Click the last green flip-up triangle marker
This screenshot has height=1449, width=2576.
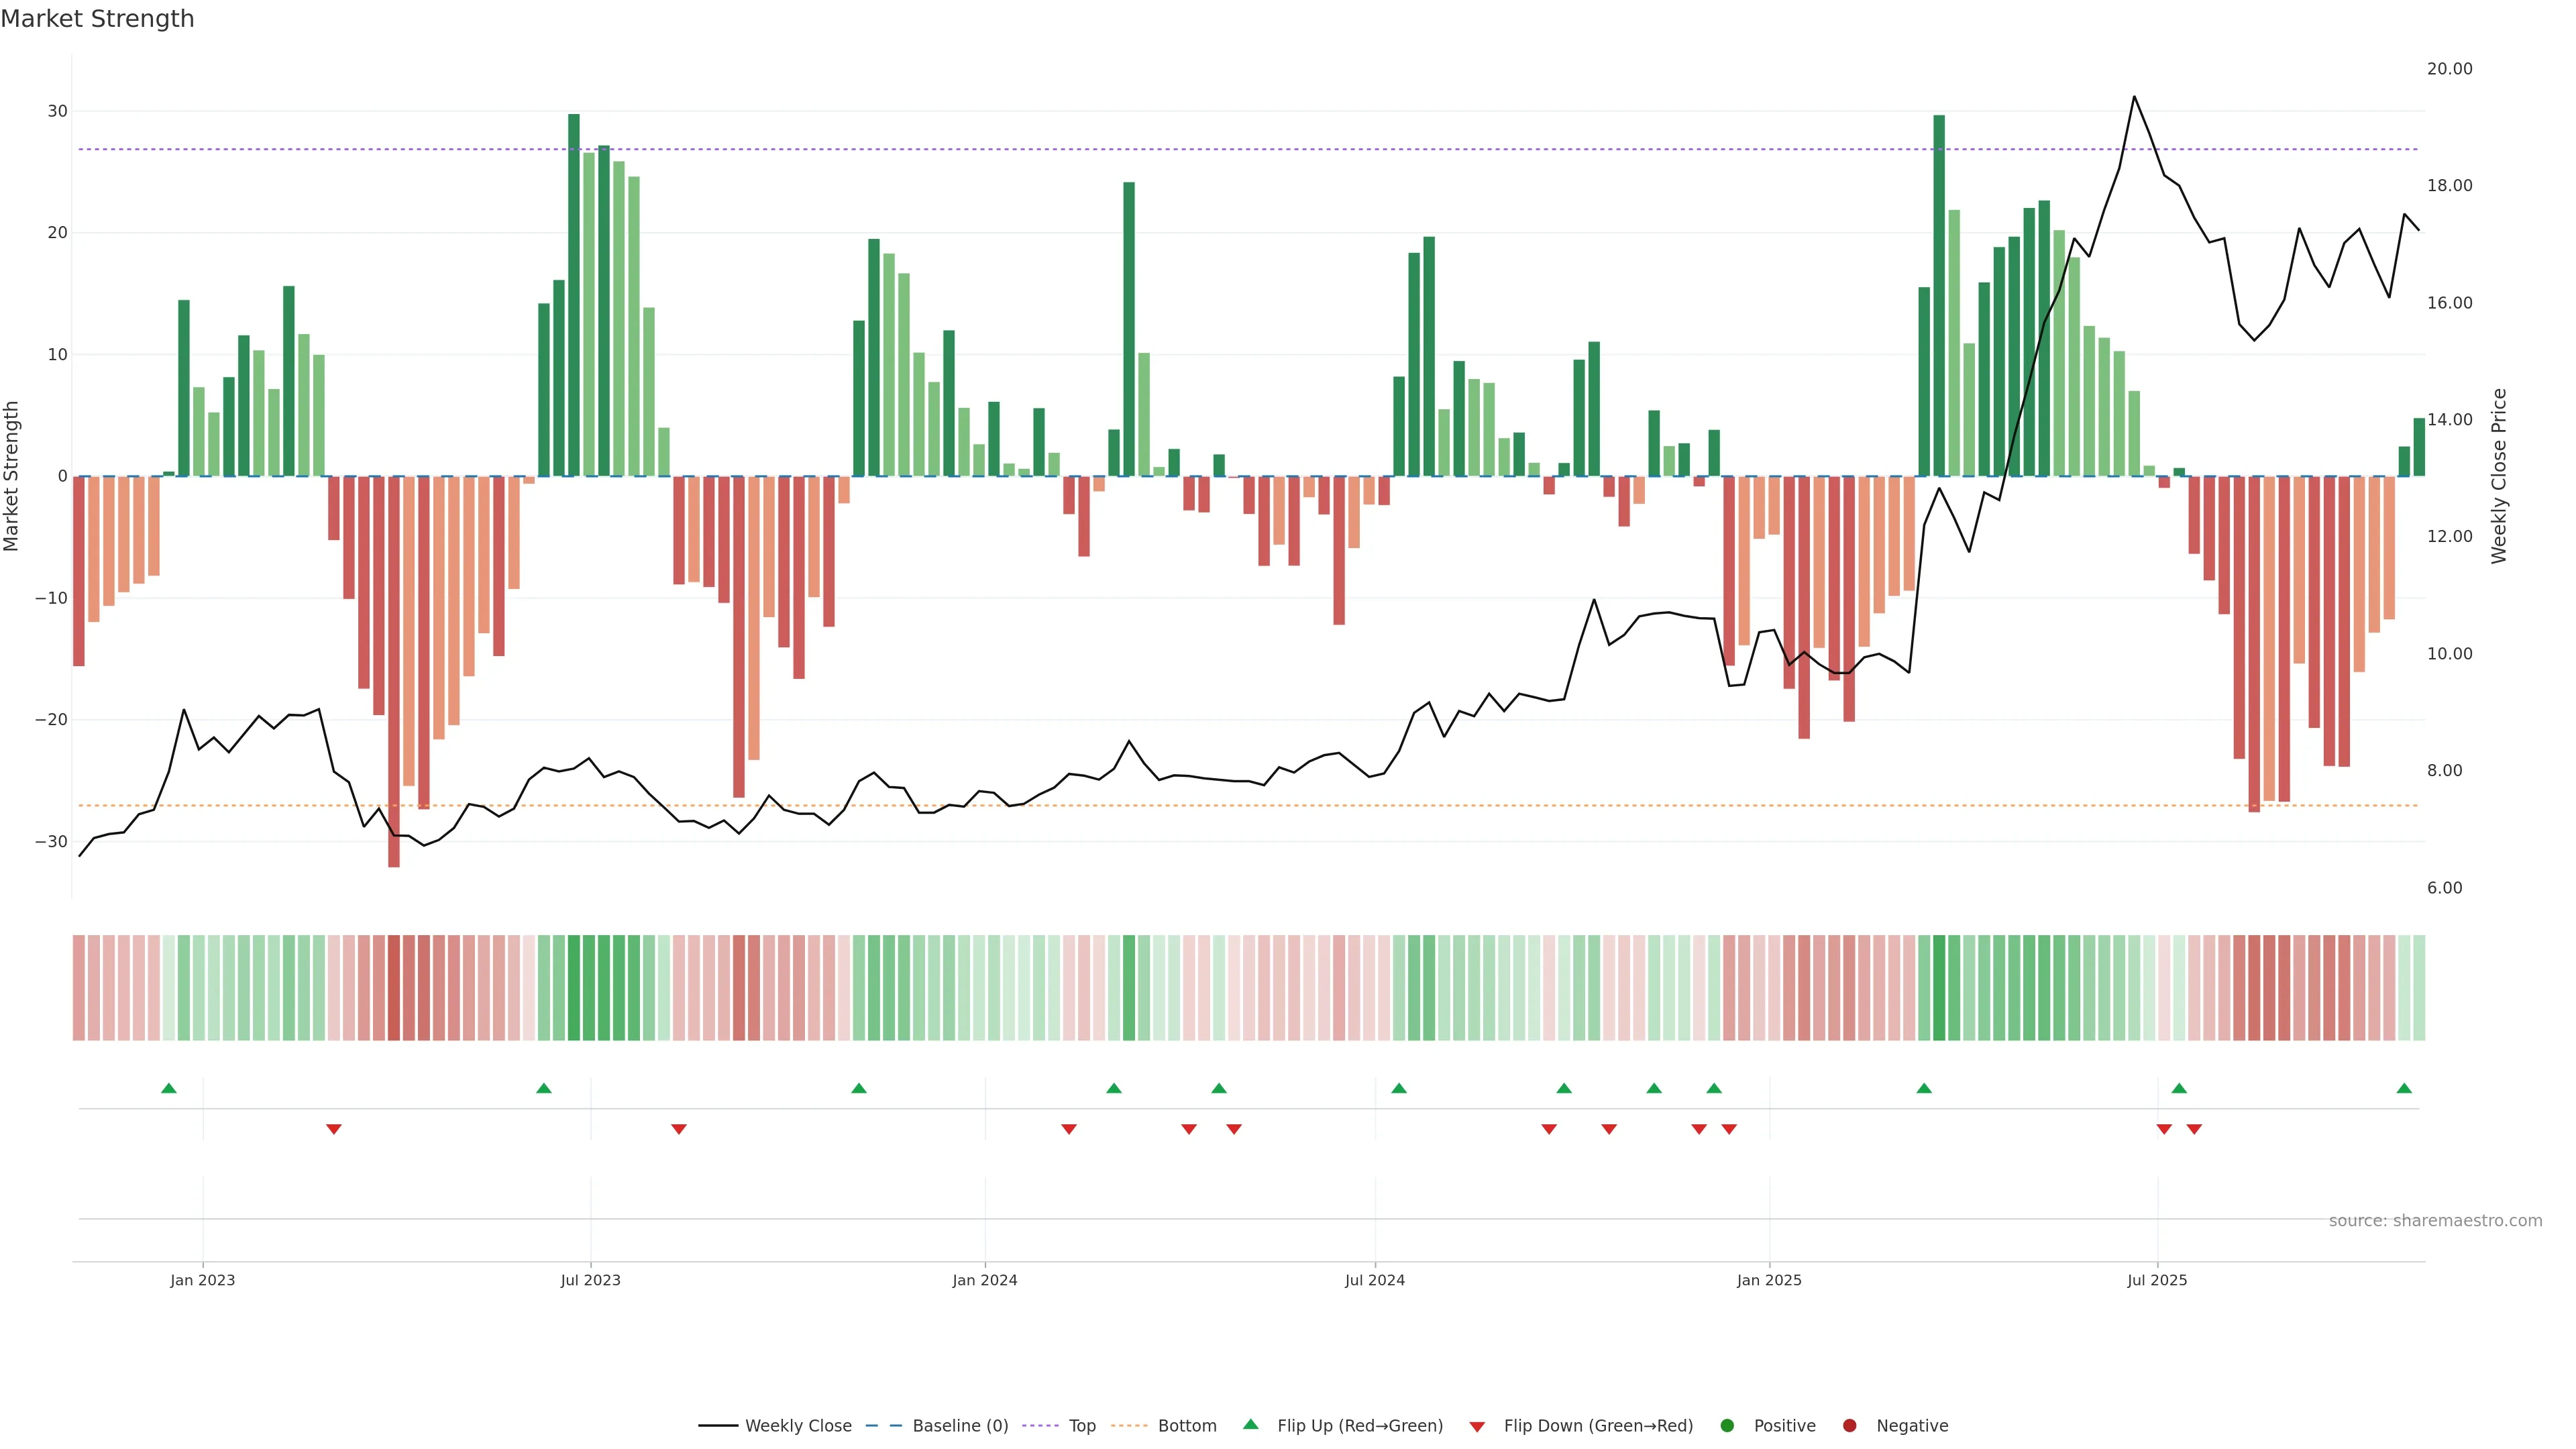(2404, 1088)
